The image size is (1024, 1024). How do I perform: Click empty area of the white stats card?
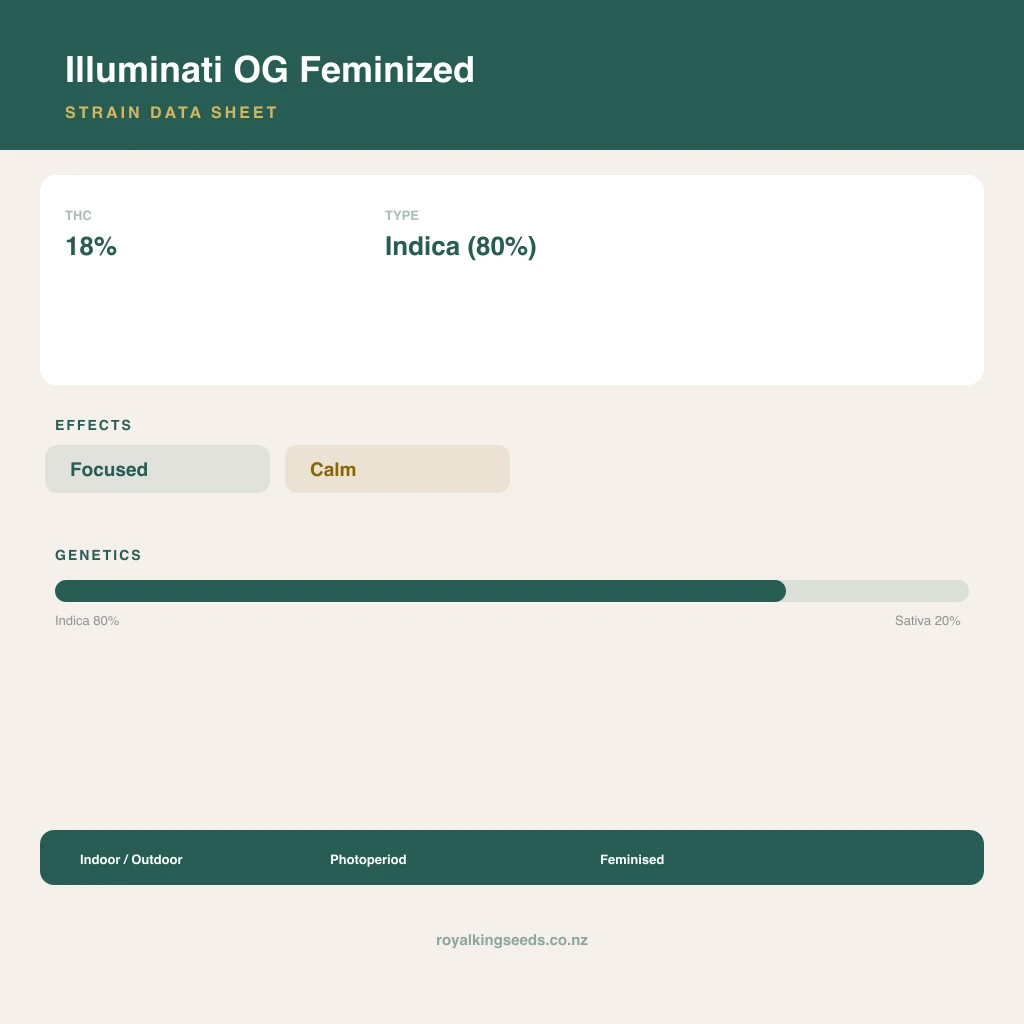click(751, 313)
